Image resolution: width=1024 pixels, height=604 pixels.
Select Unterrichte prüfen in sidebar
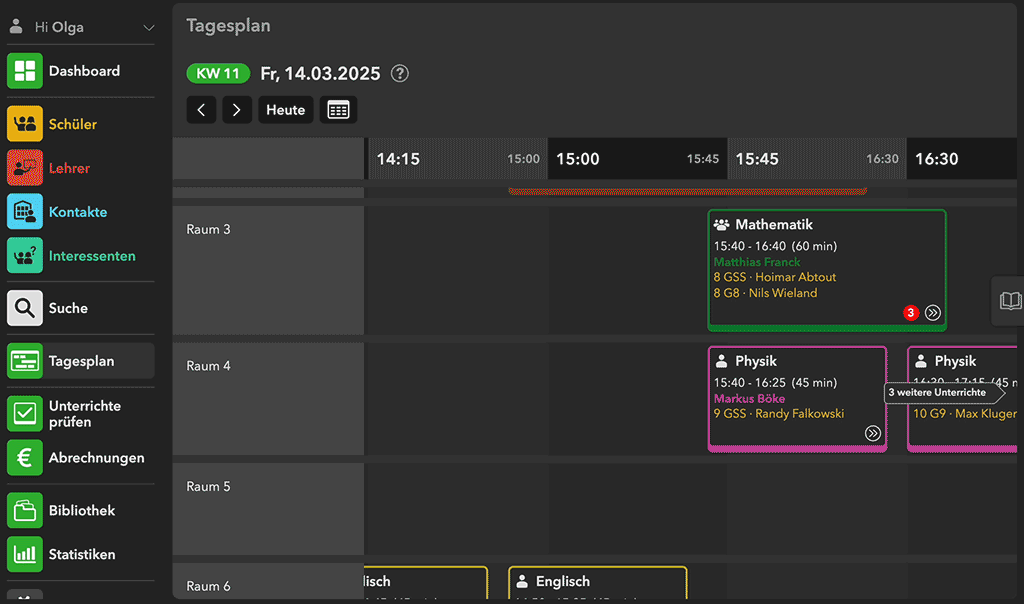pyautogui.click(x=84, y=414)
